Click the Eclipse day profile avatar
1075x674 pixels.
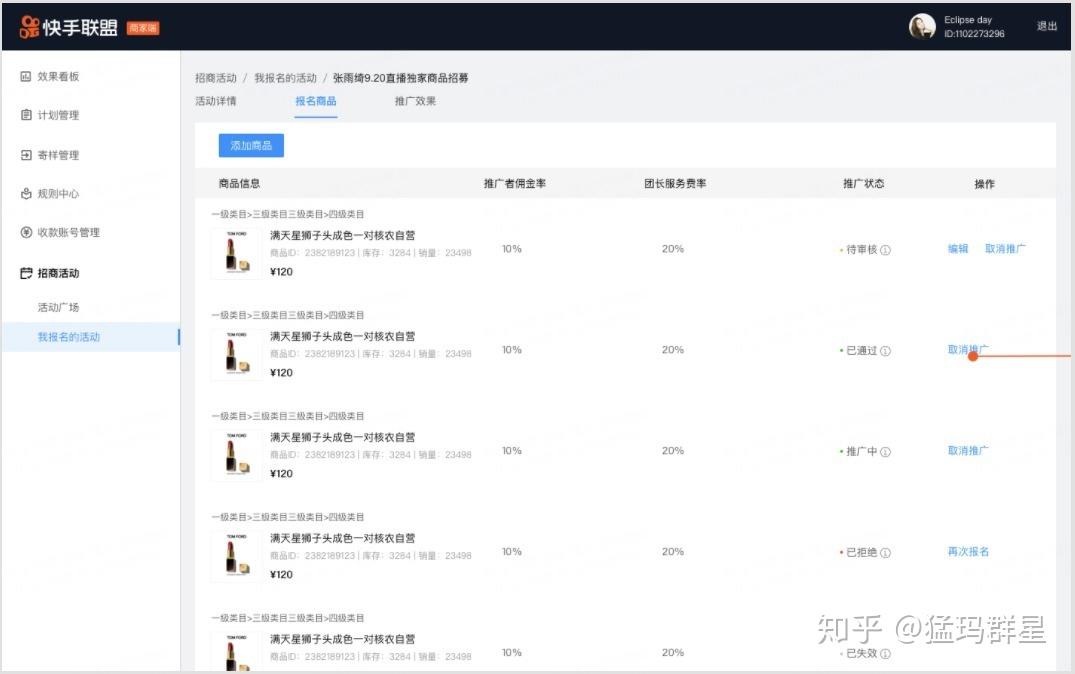[x=921, y=27]
